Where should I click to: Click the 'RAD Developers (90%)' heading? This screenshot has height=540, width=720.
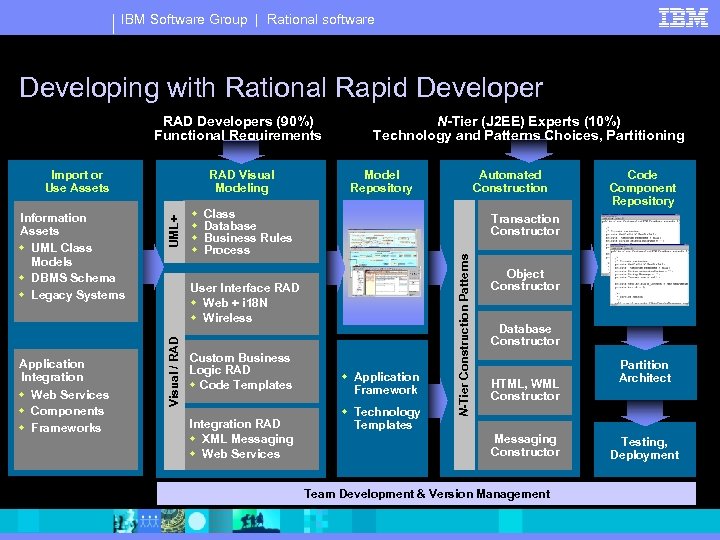click(x=238, y=121)
